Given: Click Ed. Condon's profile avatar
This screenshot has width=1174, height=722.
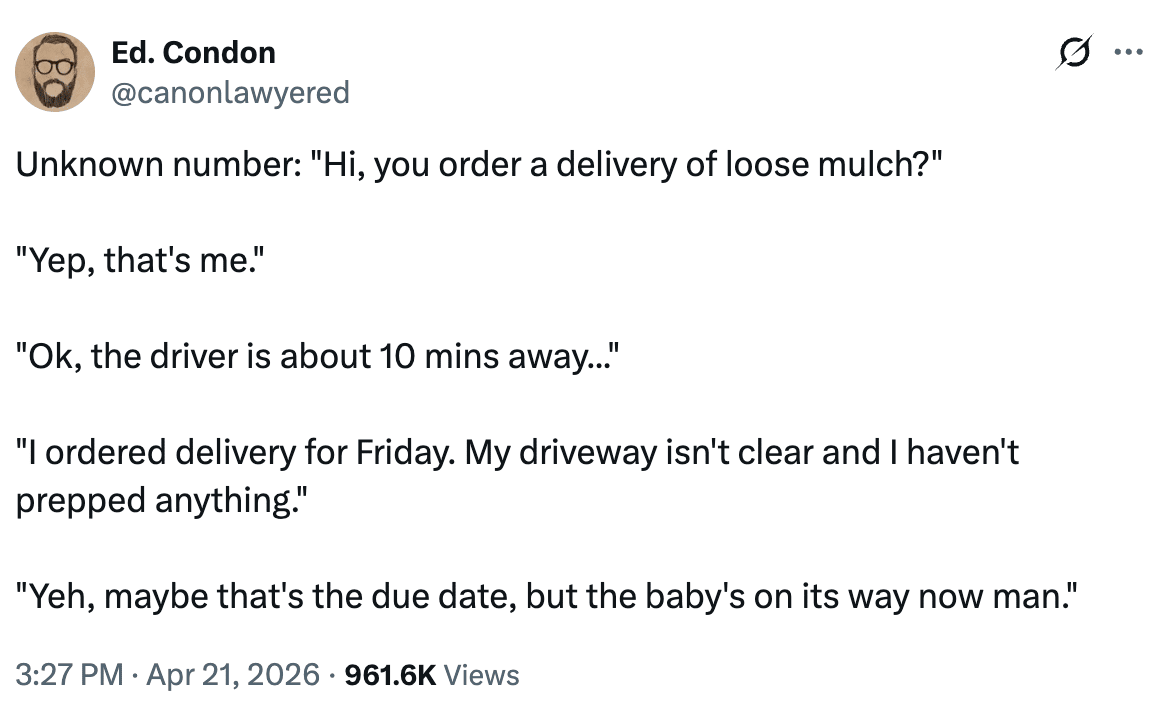Looking at the screenshot, I should click(x=55, y=72).
